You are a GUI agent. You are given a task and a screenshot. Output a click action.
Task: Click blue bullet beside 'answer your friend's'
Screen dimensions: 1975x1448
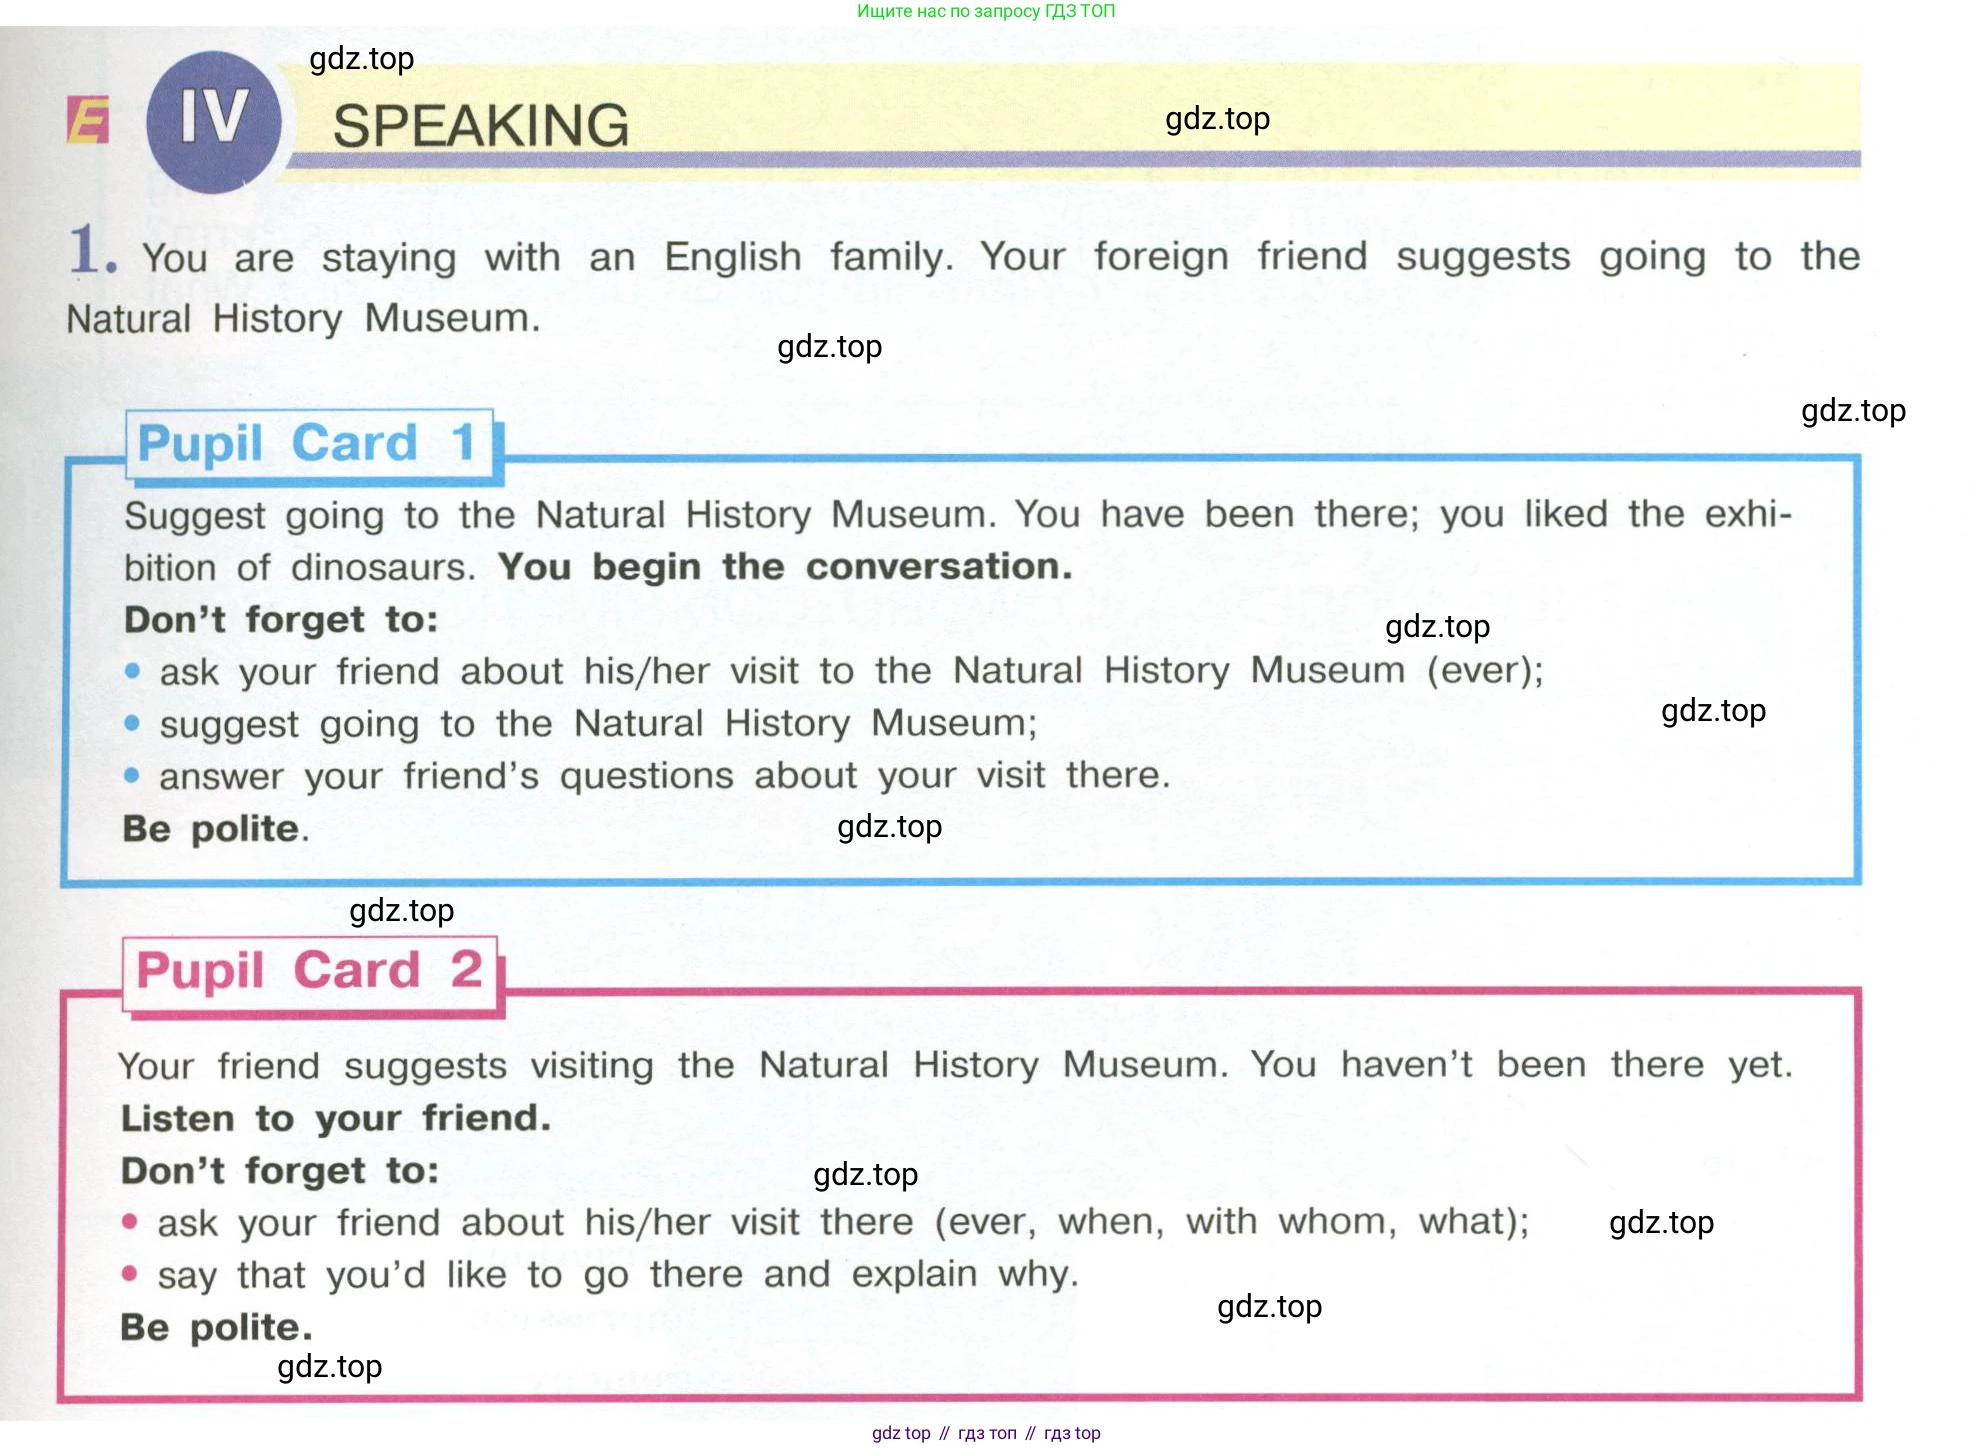pyautogui.click(x=132, y=775)
